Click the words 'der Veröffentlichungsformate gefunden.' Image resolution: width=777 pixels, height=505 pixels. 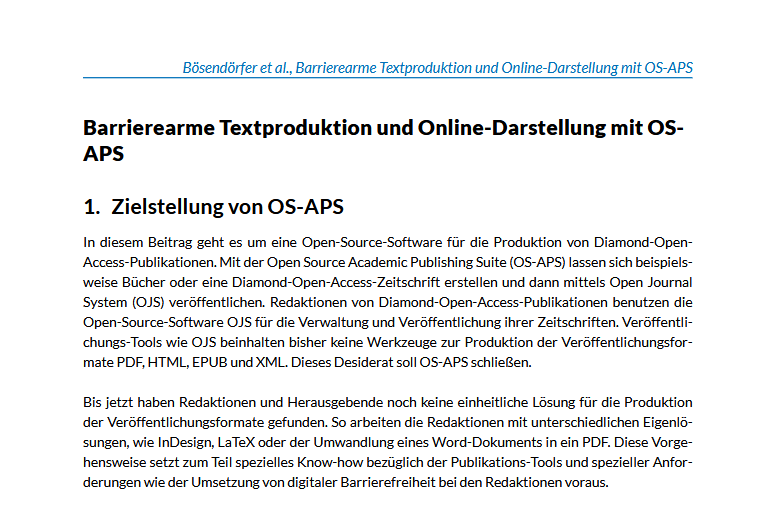[x=205, y=422]
